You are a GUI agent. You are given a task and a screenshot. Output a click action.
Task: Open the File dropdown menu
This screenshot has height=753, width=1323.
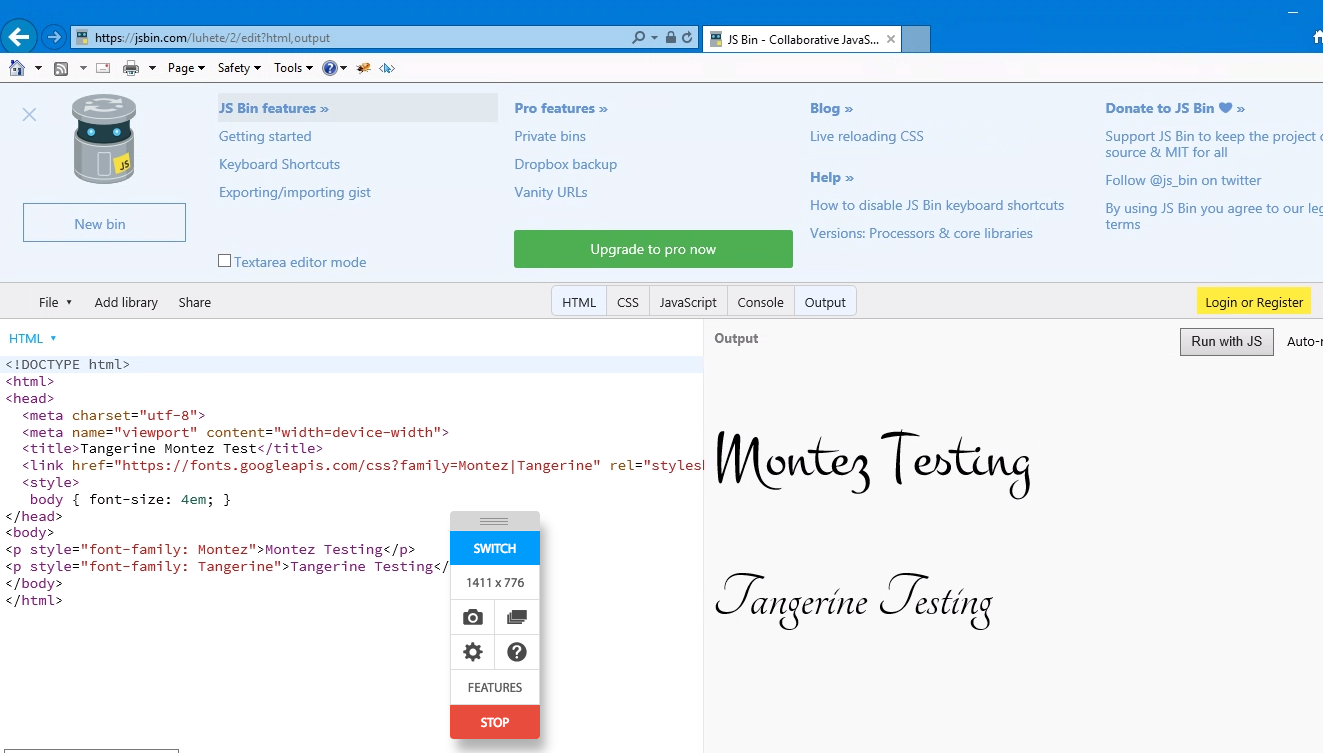click(x=55, y=302)
